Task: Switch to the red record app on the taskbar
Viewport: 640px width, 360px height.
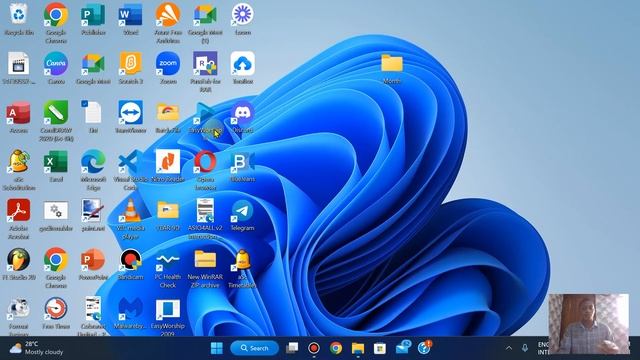Action: click(313, 348)
